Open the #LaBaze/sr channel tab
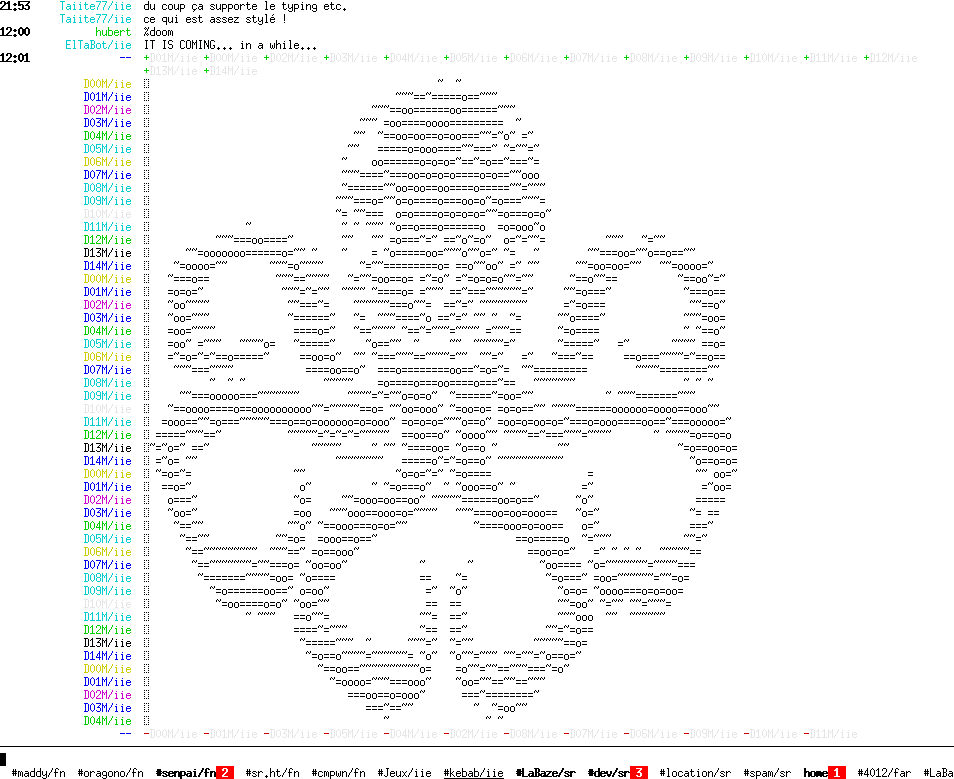The width and height of the screenshot is (954, 779). pos(545,773)
